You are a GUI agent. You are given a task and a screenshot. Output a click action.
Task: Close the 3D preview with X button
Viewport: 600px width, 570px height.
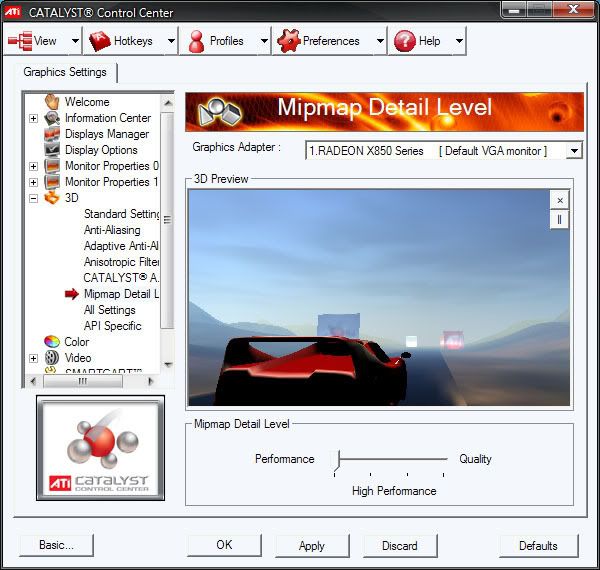click(560, 200)
